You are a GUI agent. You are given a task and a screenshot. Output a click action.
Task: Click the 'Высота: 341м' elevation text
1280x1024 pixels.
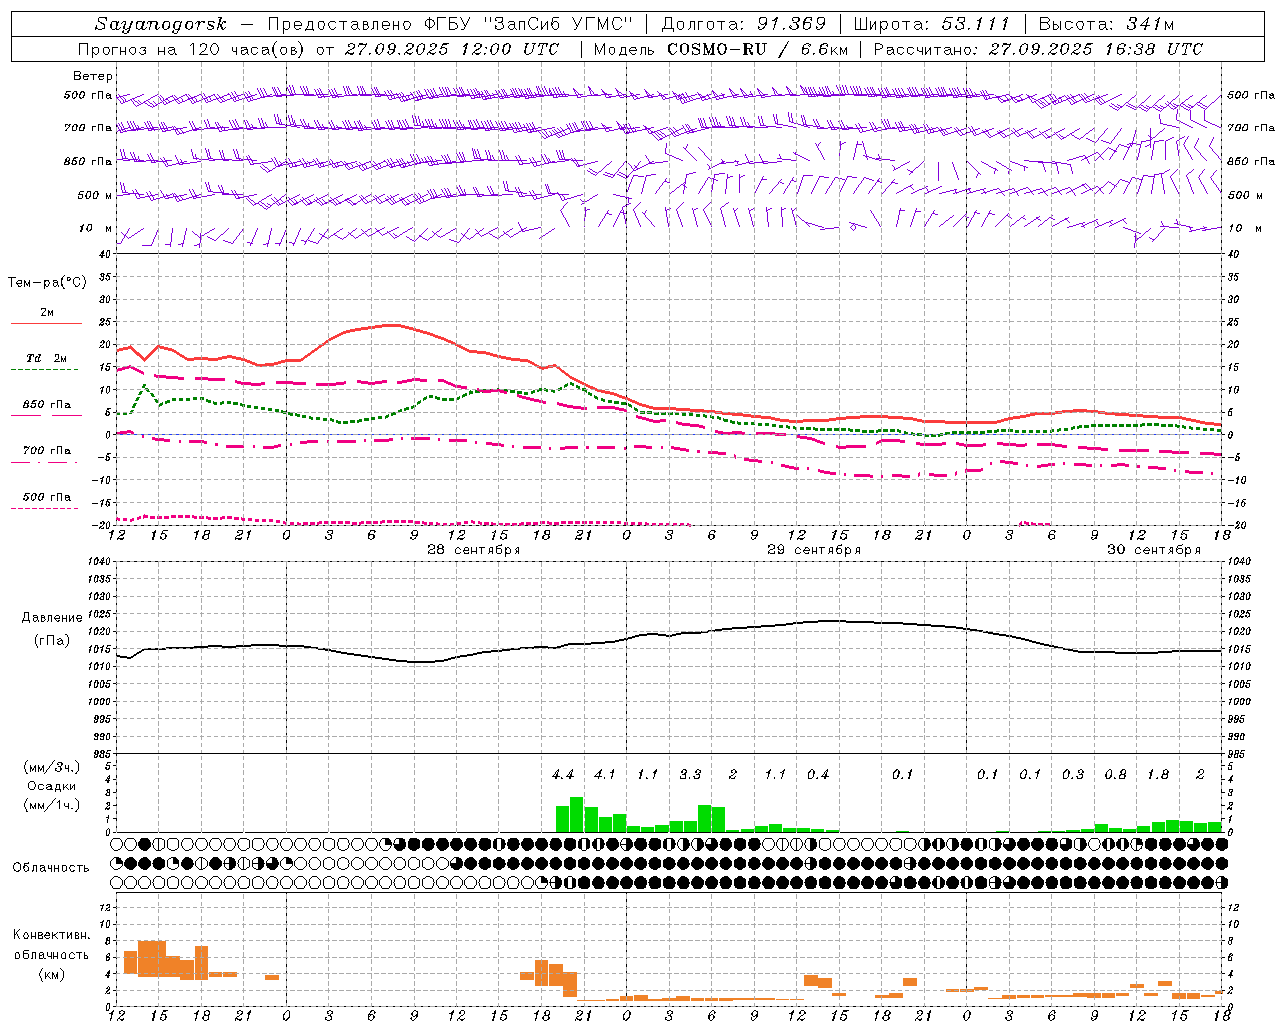point(1106,24)
